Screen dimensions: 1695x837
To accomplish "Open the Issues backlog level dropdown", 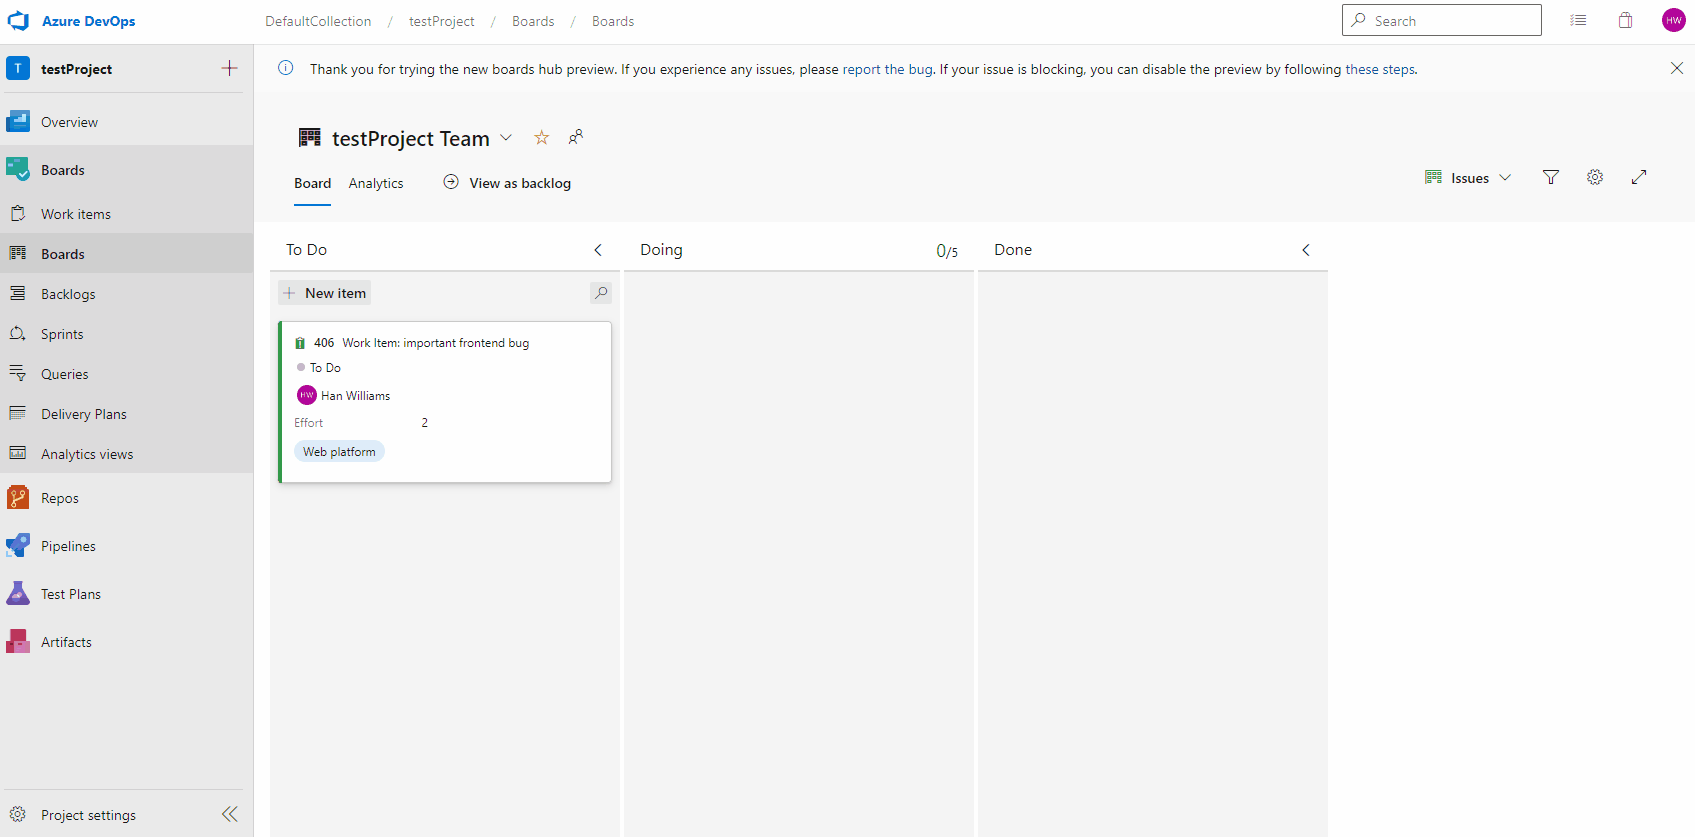I will pos(1467,178).
